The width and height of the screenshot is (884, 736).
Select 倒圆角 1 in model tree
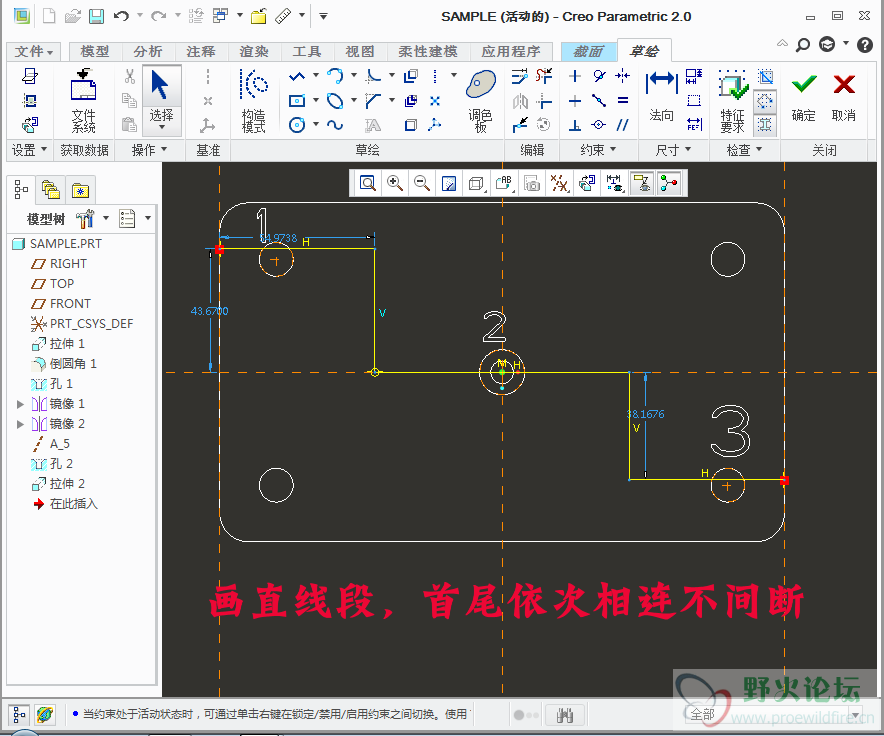click(64, 364)
